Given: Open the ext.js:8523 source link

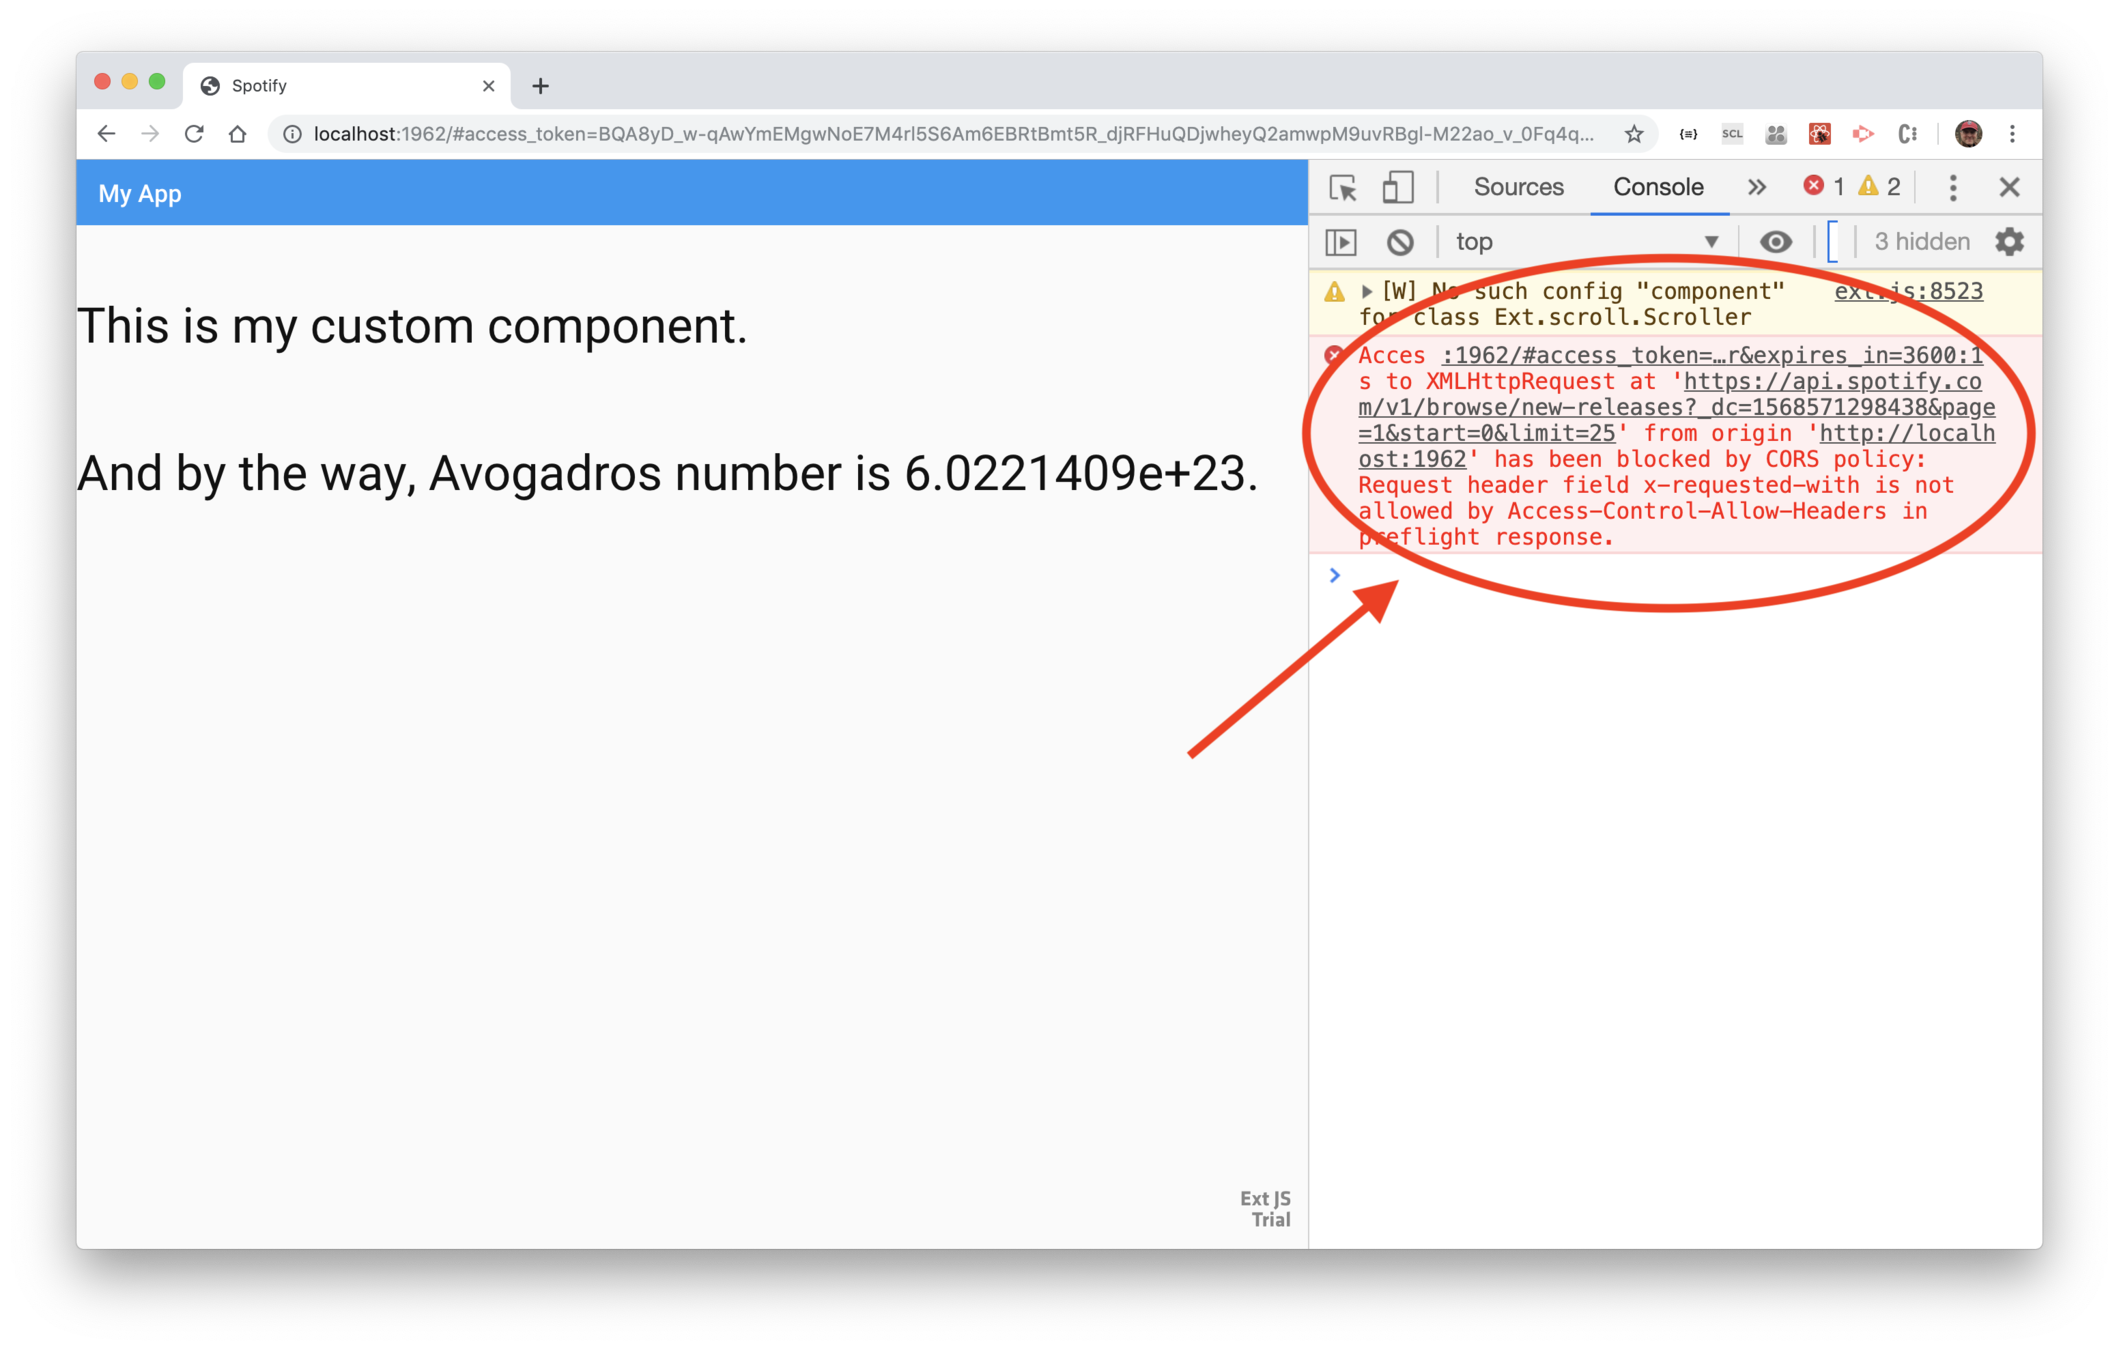Looking at the screenshot, I should (x=1908, y=292).
